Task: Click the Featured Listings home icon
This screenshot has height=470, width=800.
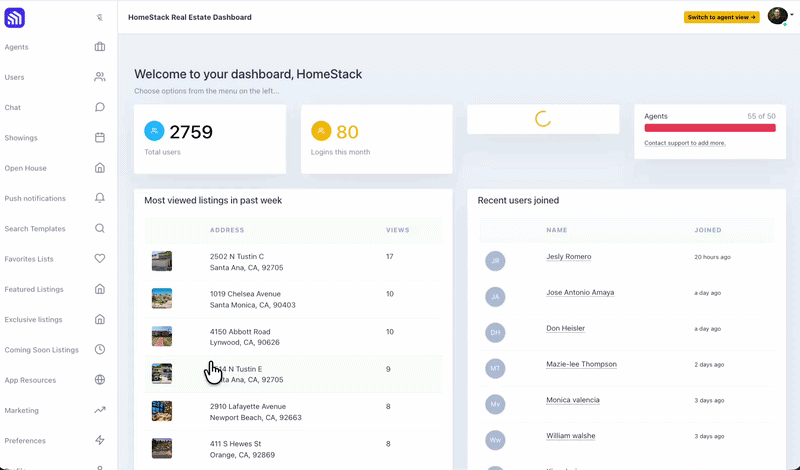Action: [100, 289]
